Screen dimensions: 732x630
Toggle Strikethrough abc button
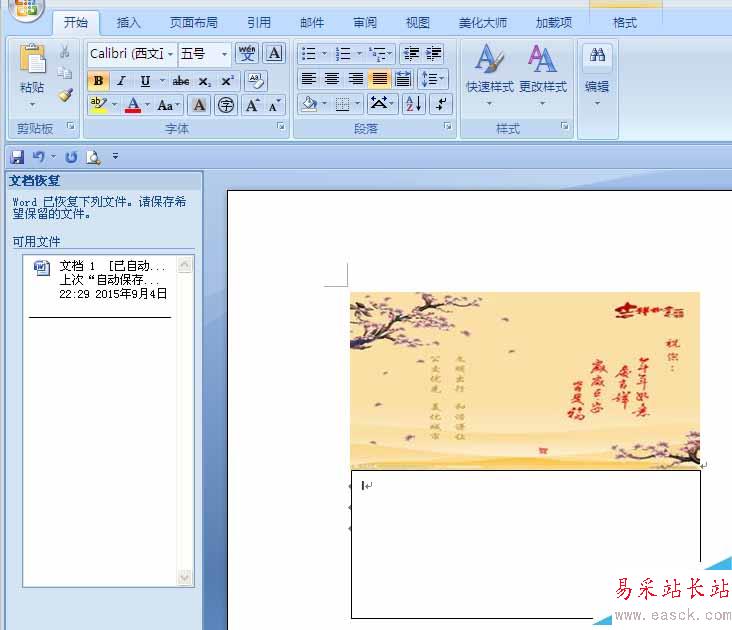coord(181,81)
